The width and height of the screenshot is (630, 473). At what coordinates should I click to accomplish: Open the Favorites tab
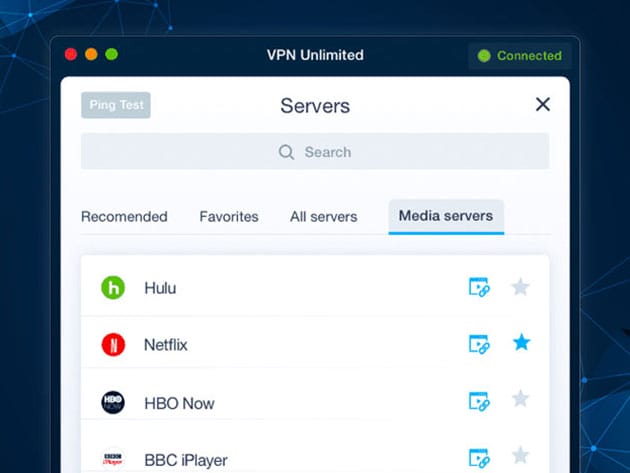(228, 216)
